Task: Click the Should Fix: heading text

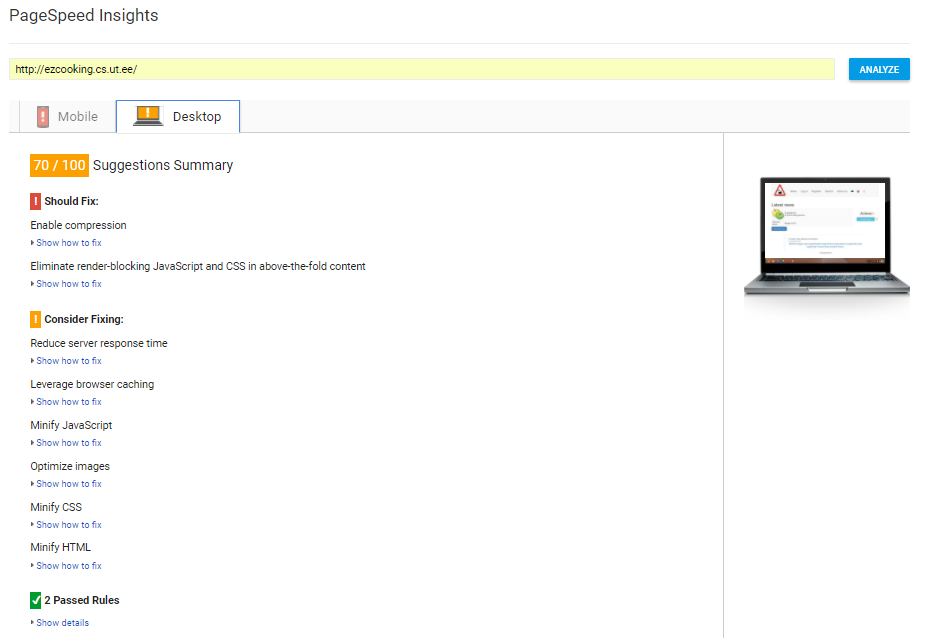Action: click(x=71, y=201)
